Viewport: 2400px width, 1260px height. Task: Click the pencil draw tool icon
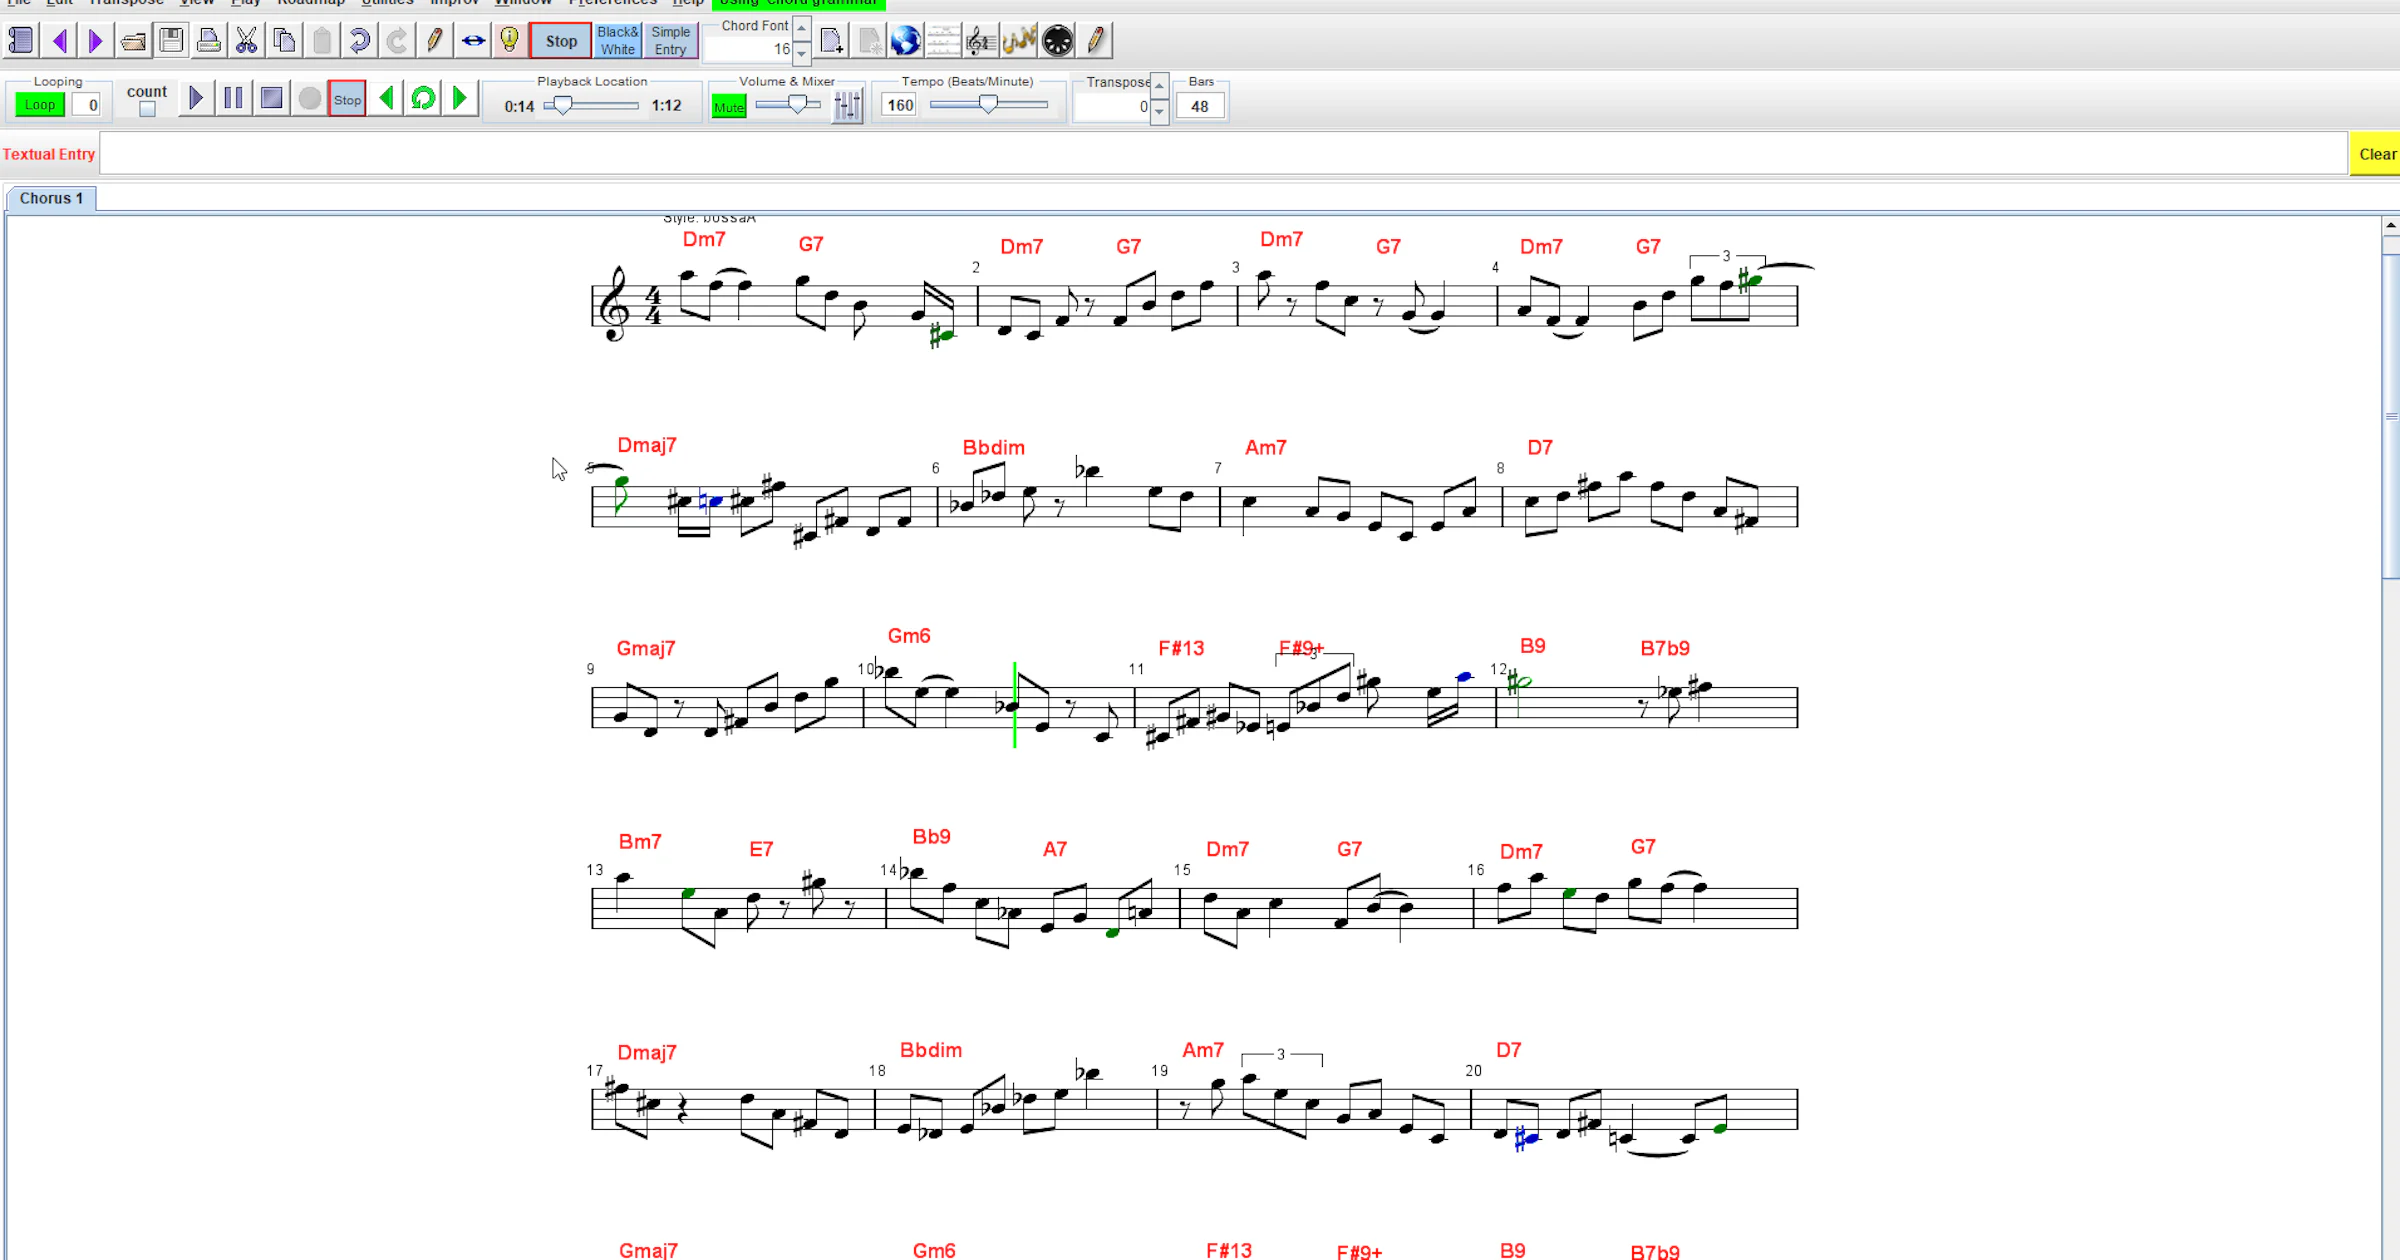(434, 41)
